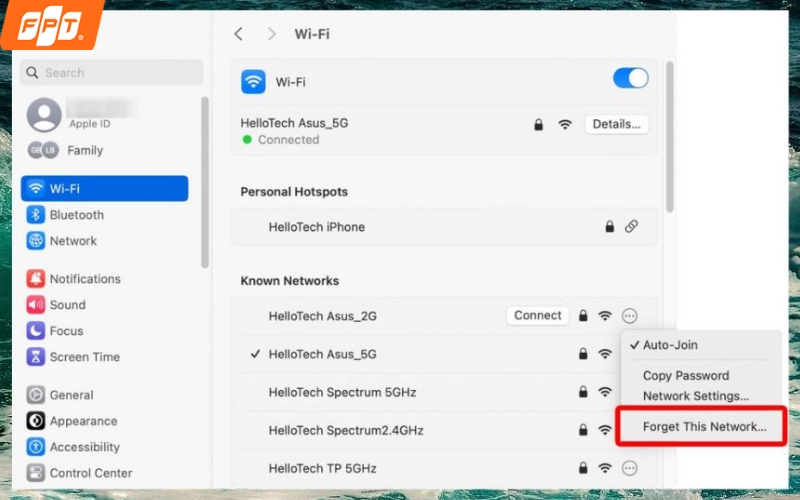
Task: Click HelloTech iPhone hotspot link icon
Action: [x=631, y=227]
